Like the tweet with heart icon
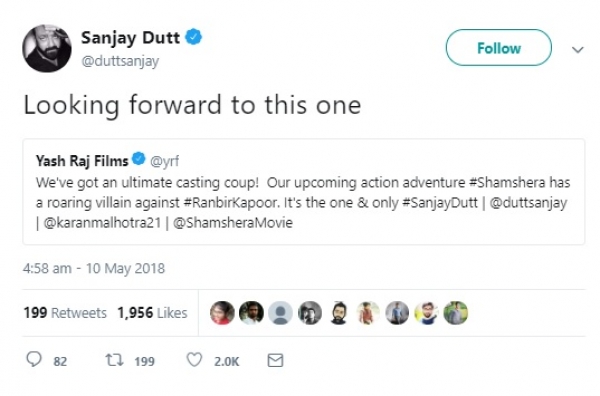 [x=194, y=360]
